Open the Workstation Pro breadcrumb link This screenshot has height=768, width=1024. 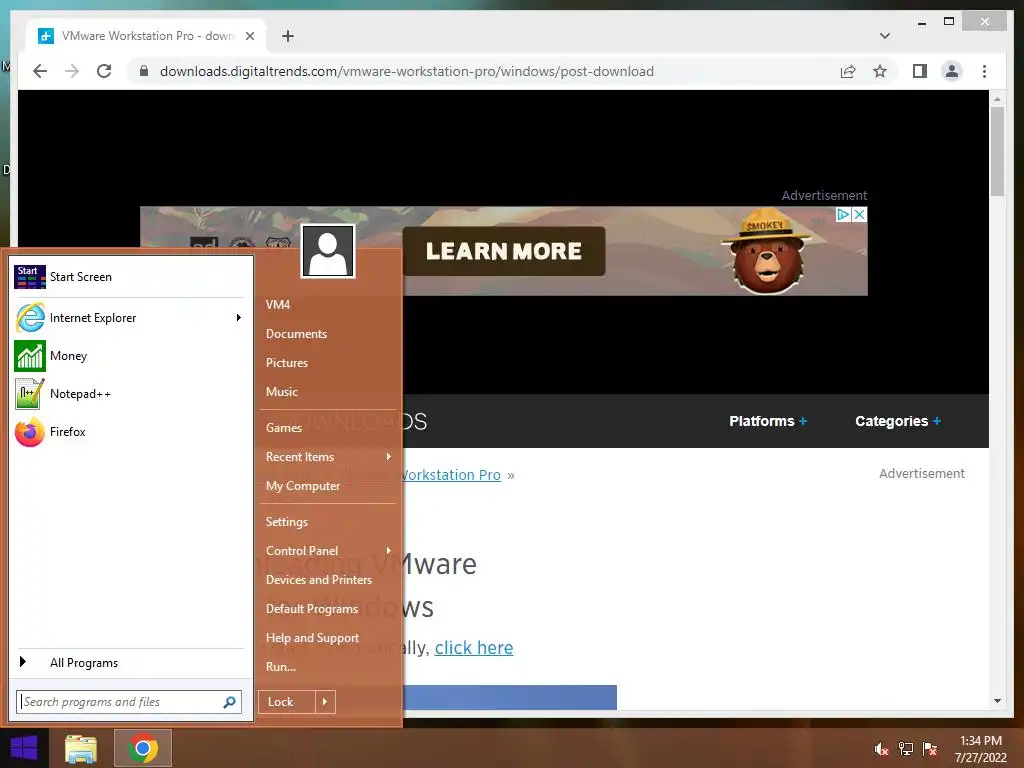pos(452,475)
